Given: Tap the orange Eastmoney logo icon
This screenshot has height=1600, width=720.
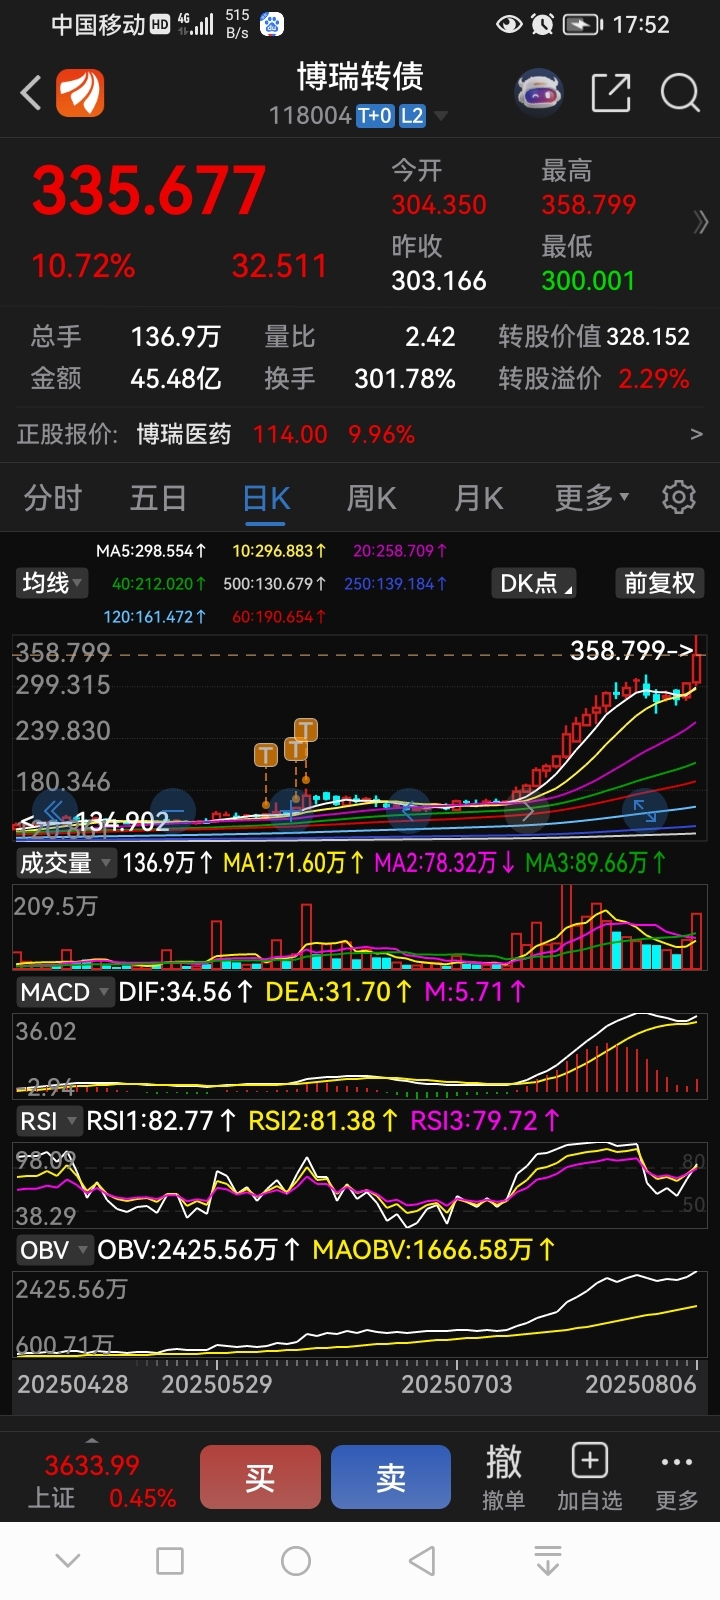Looking at the screenshot, I should [x=80, y=93].
